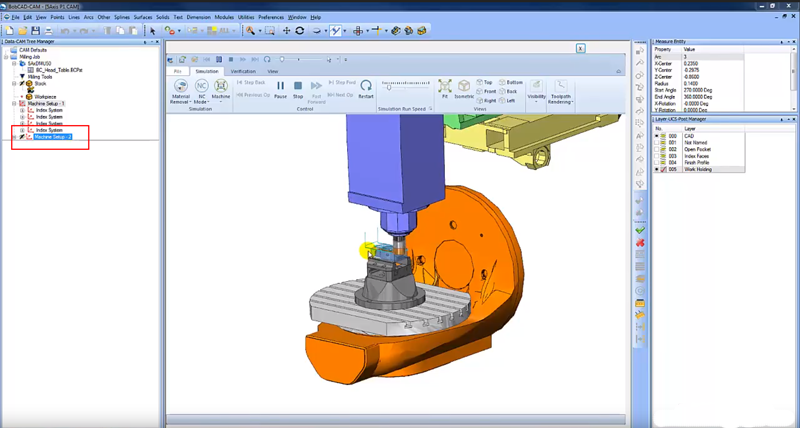This screenshot has height=428, width=800.
Task: Click the NC Mode icon
Action: pyautogui.click(x=202, y=86)
